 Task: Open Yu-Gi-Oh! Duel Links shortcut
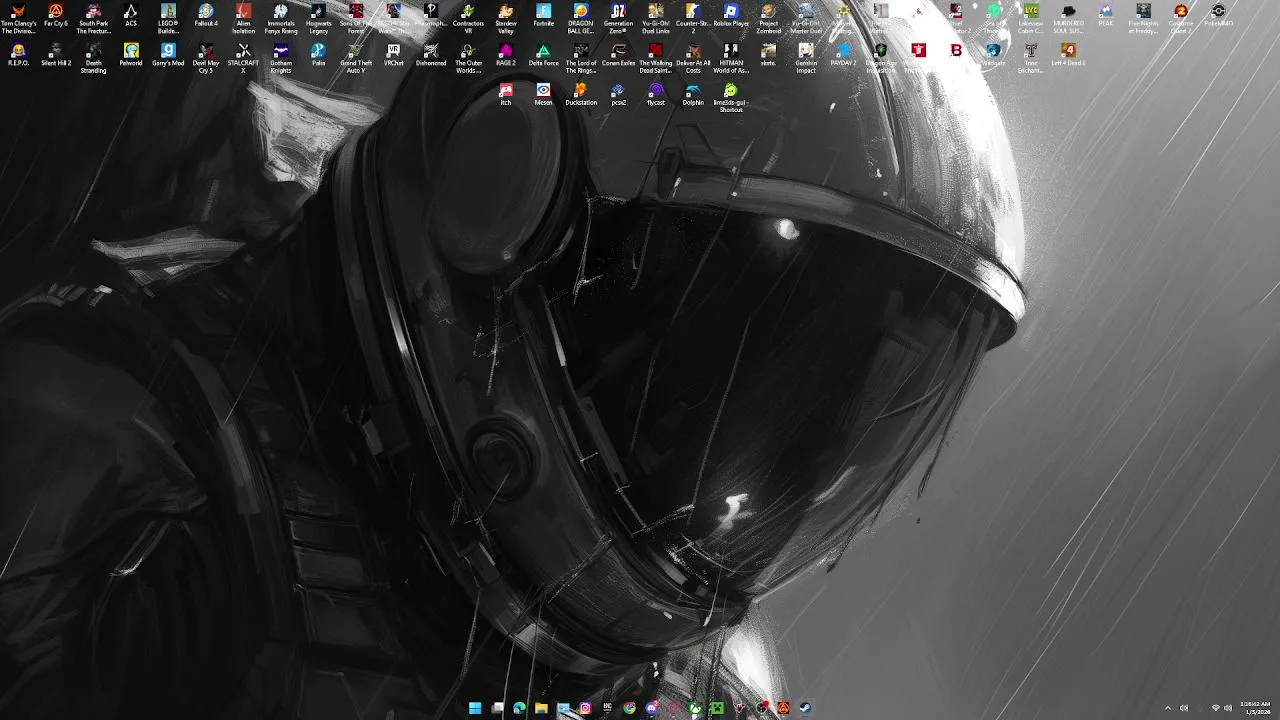(x=656, y=18)
